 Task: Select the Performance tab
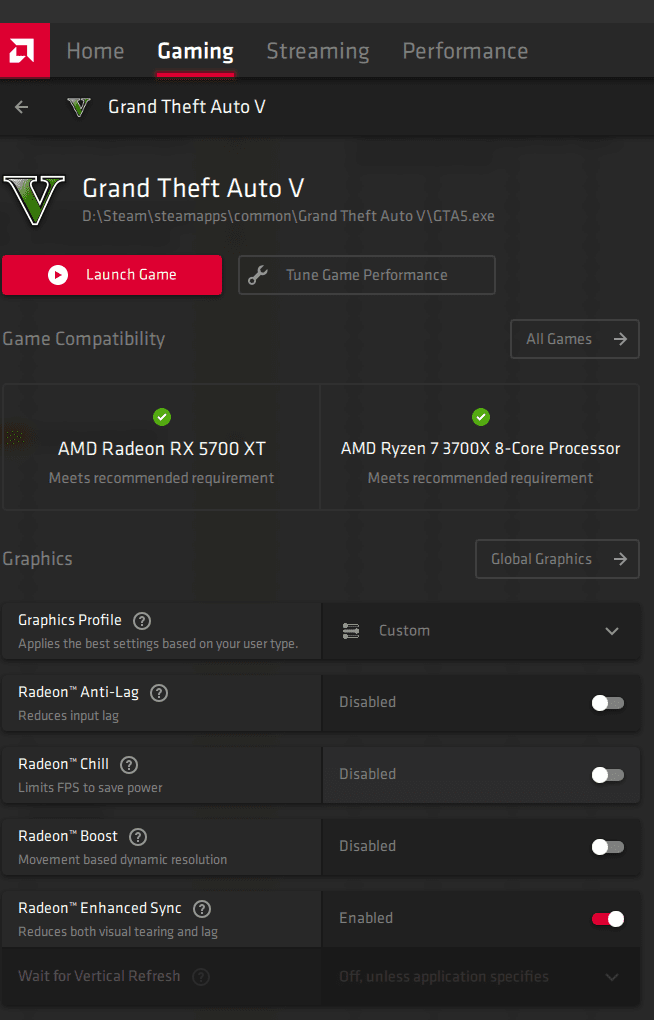click(465, 51)
